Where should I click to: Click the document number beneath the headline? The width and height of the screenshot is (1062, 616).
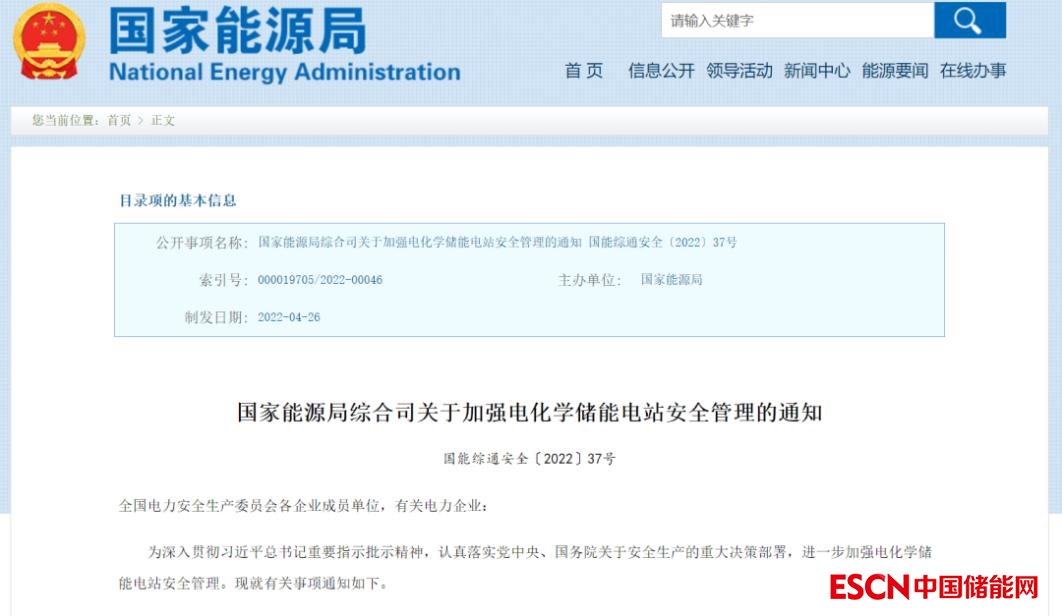pos(529,460)
